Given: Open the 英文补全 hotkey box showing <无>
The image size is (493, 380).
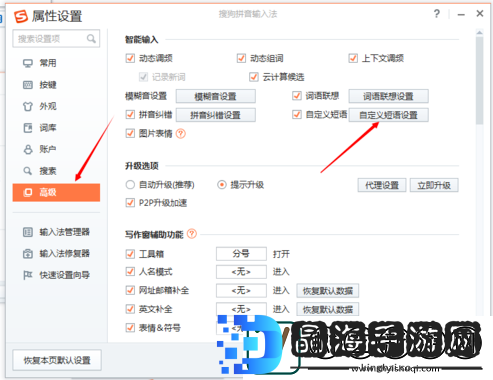Looking at the screenshot, I should pyautogui.click(x=241, y=309).
